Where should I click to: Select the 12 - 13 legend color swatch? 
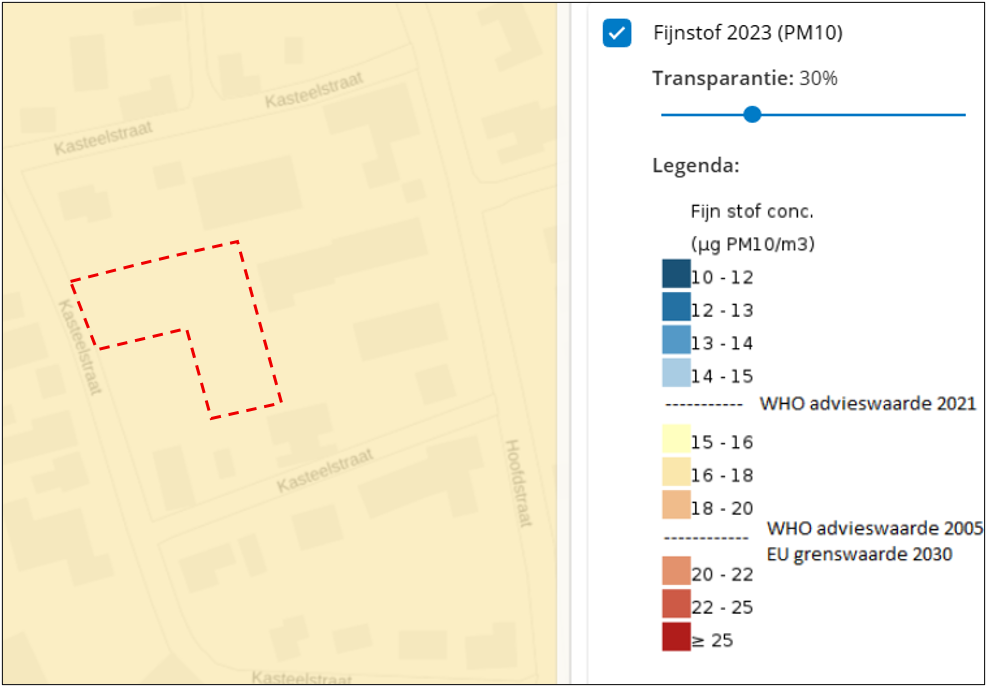(x=676, y=307)
